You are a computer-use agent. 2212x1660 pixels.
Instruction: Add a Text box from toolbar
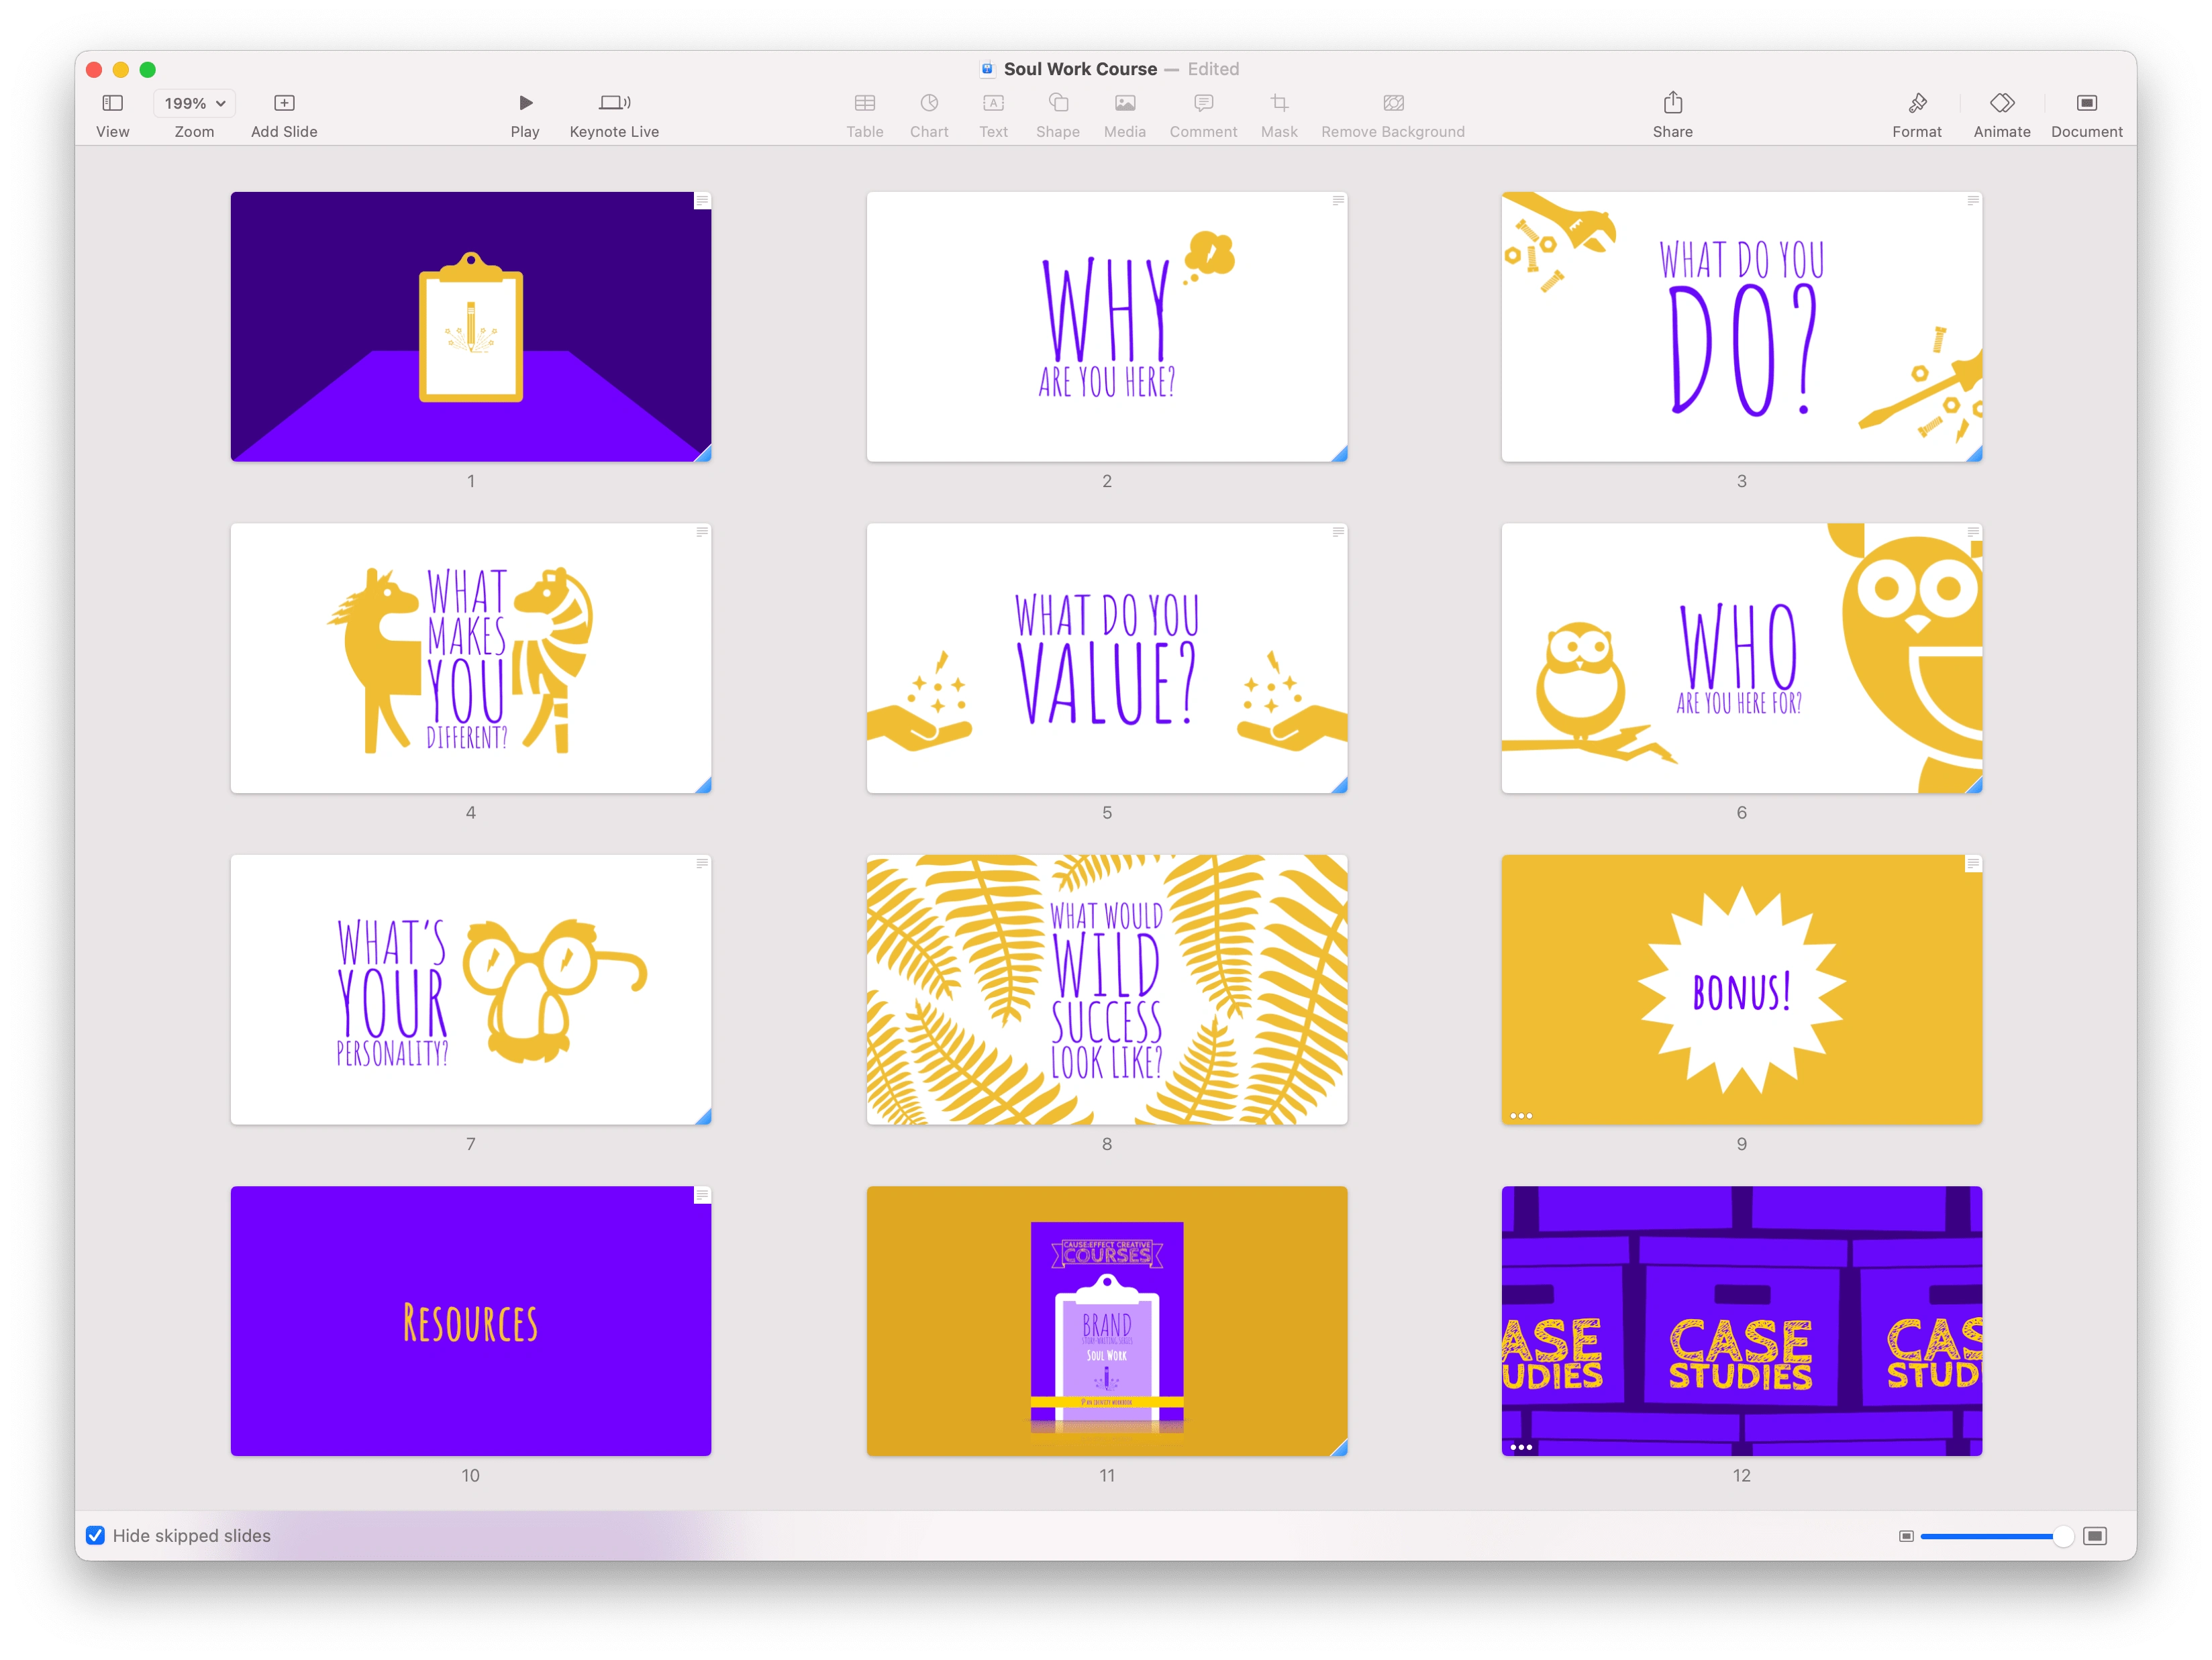[x=993, y=103]
